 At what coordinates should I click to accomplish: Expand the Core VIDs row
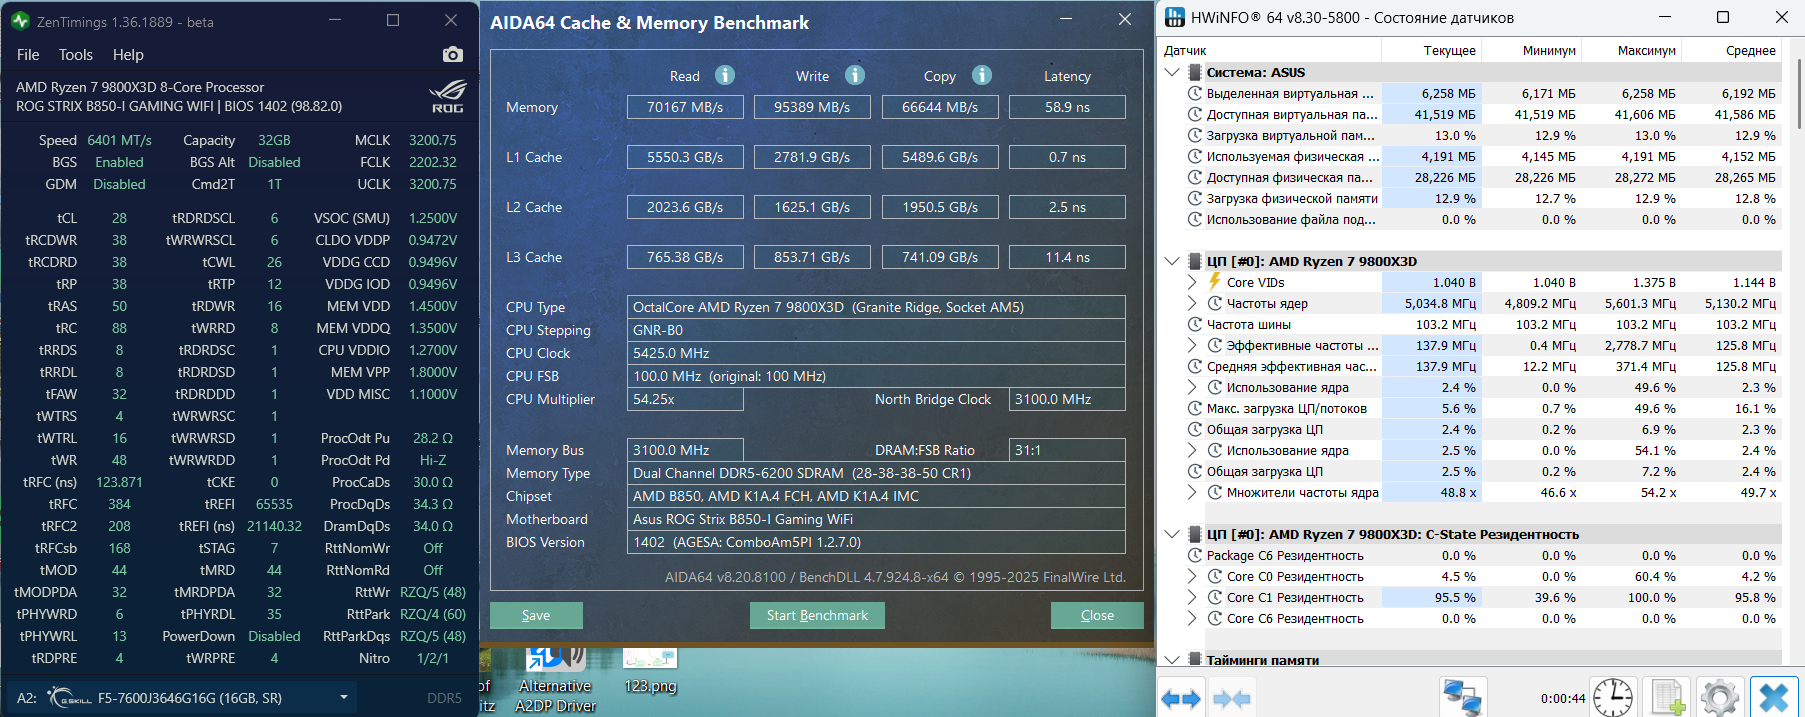[1192, 282]
